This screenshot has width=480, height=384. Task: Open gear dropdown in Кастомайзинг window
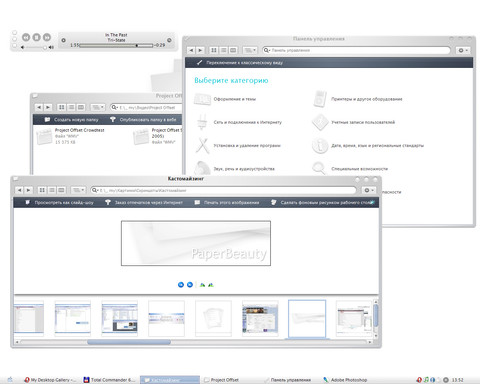369,190
